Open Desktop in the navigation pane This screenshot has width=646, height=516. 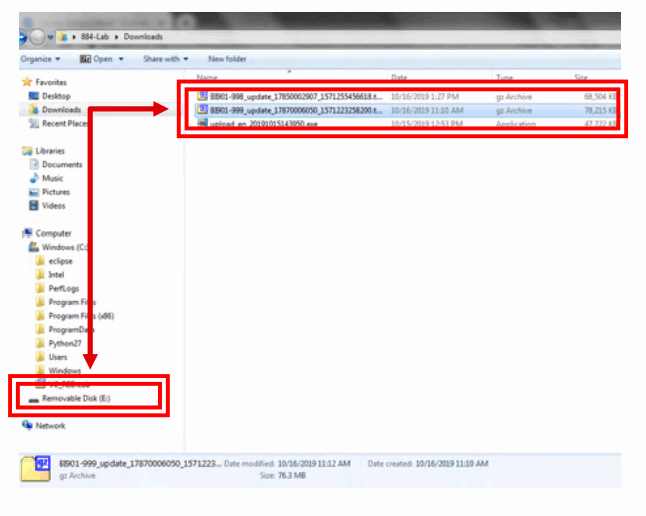coord(56,96)
